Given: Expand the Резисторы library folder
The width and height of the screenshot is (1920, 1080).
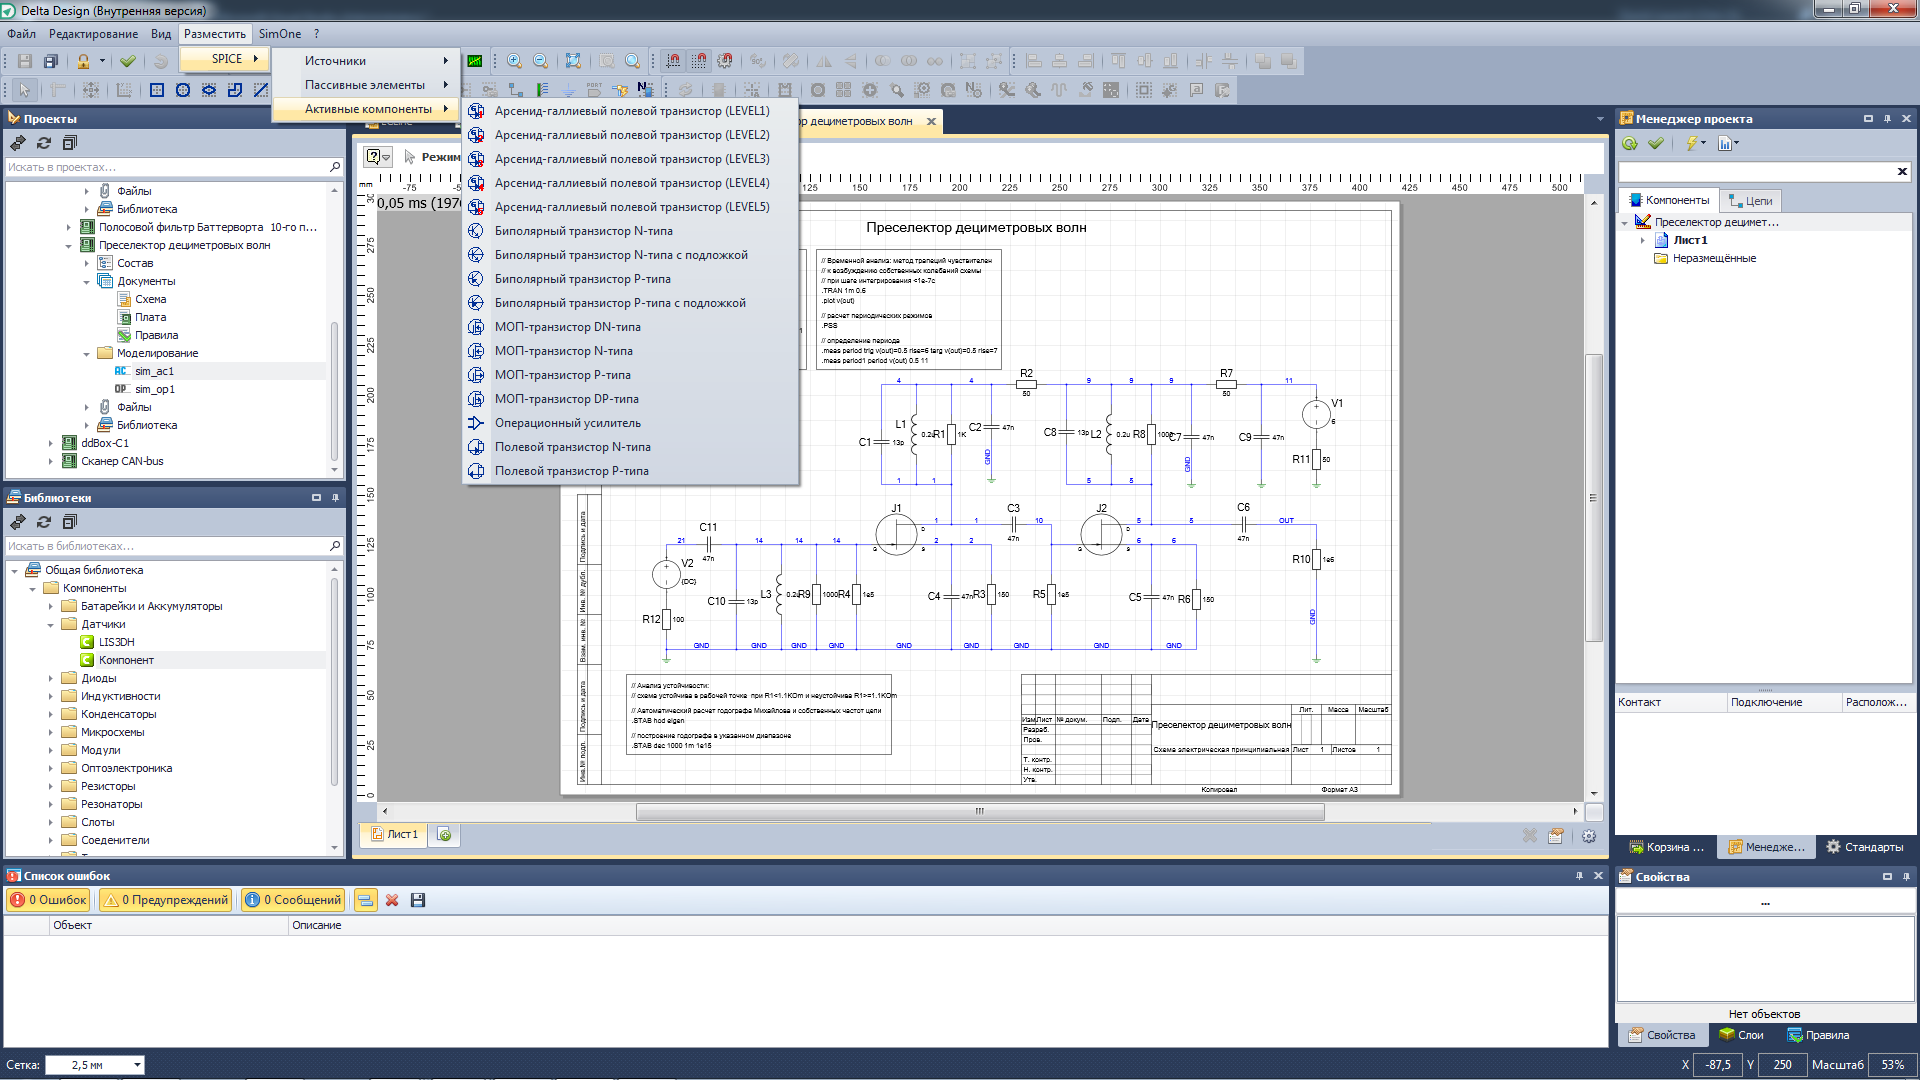Looking at the screenshot, I should tap(51, 786).
